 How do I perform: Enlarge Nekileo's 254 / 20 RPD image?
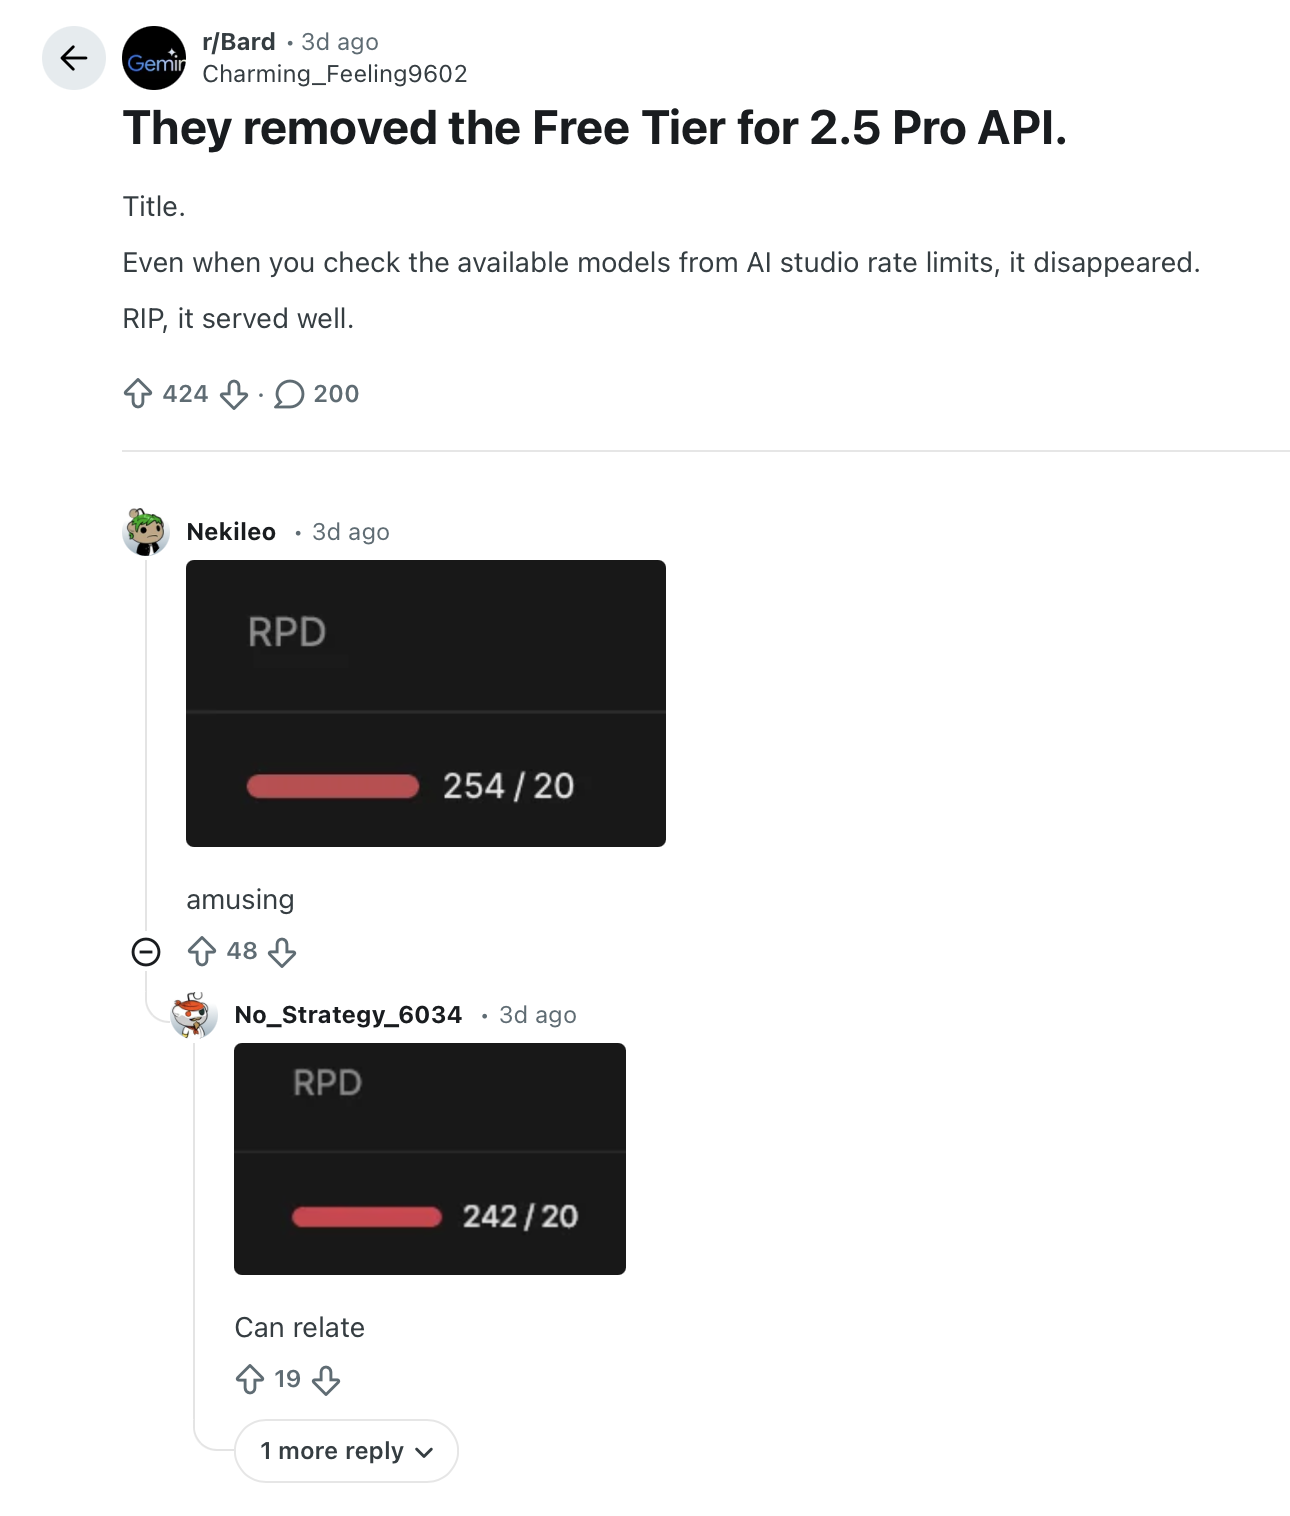[426, 703]
